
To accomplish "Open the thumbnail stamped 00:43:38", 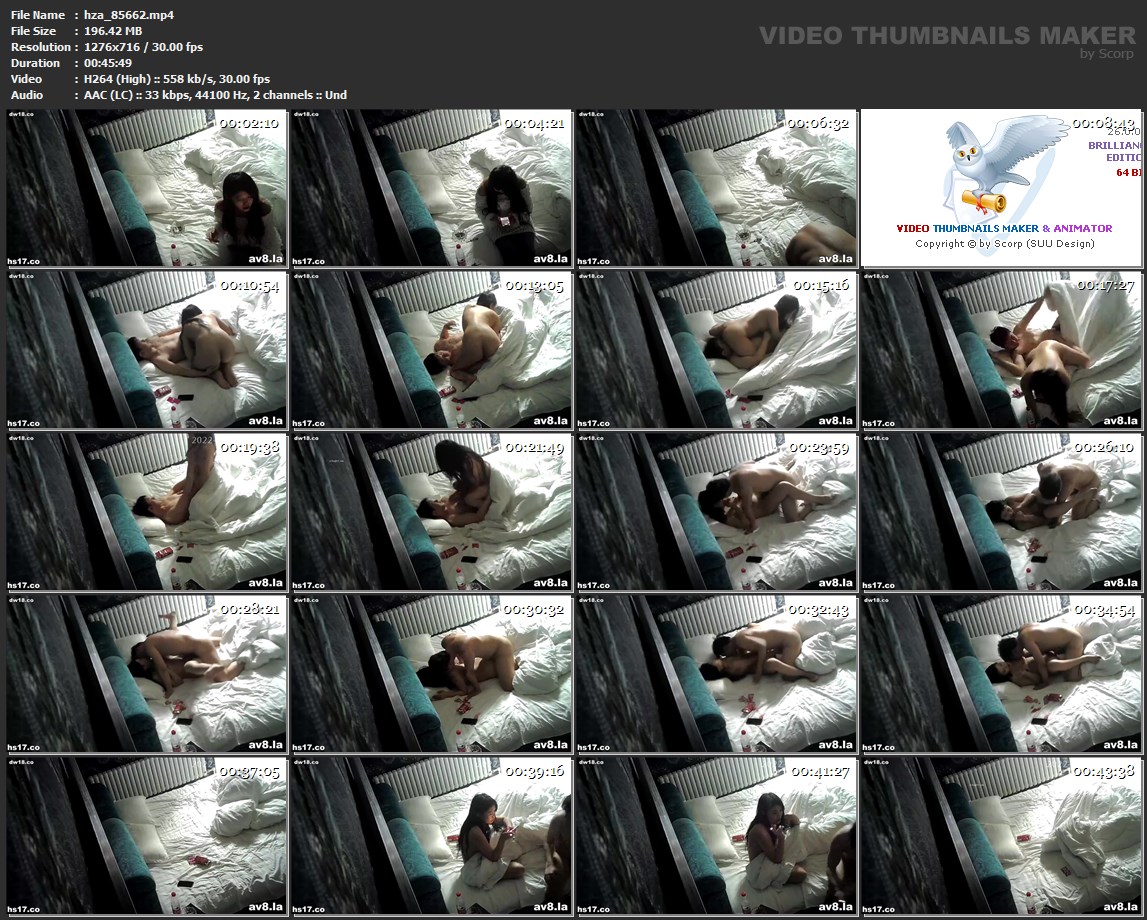I will [1001, 836].
